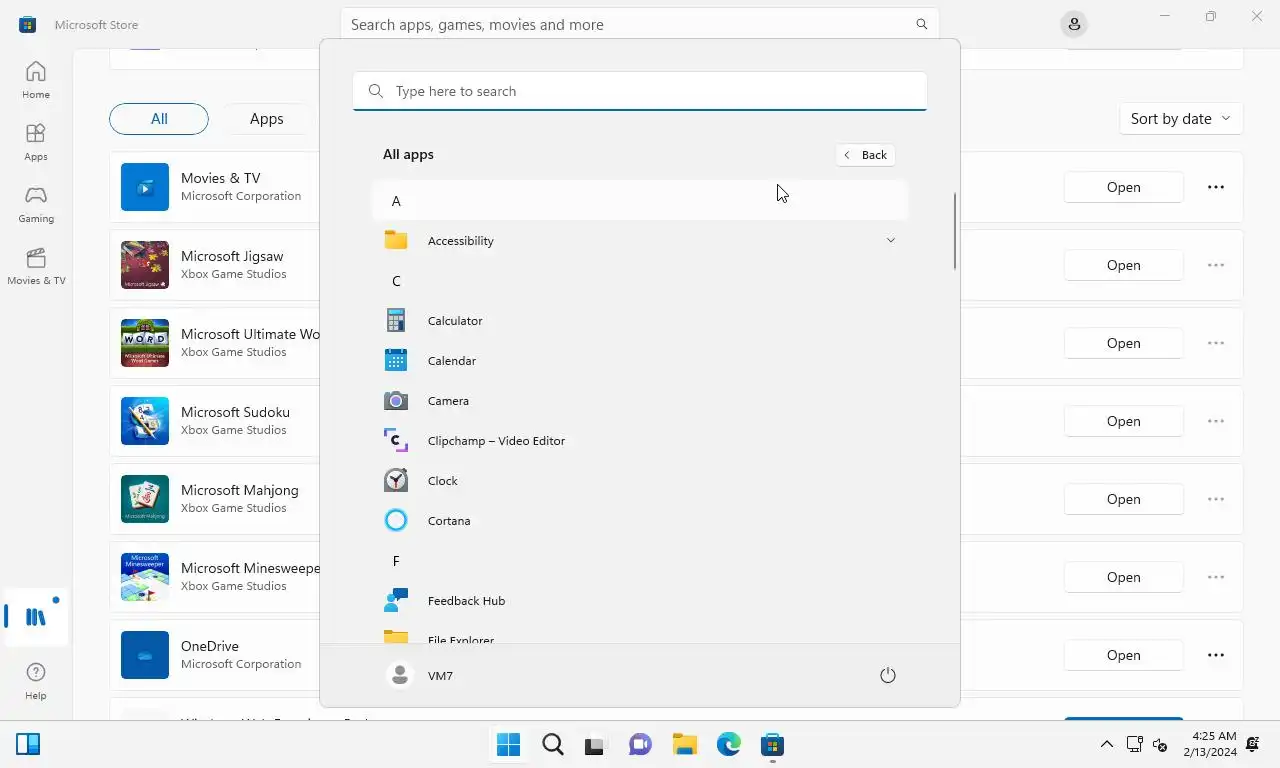Jump to letter C section header

tap(640, 281)
